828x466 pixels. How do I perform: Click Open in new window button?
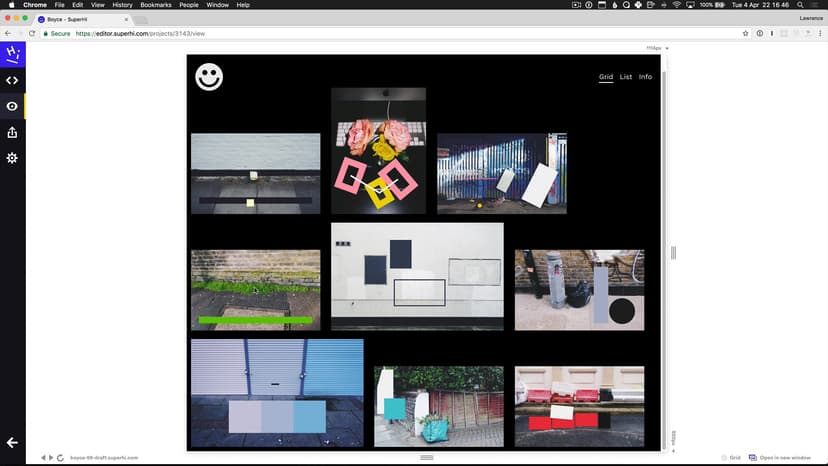coord(780,457)
